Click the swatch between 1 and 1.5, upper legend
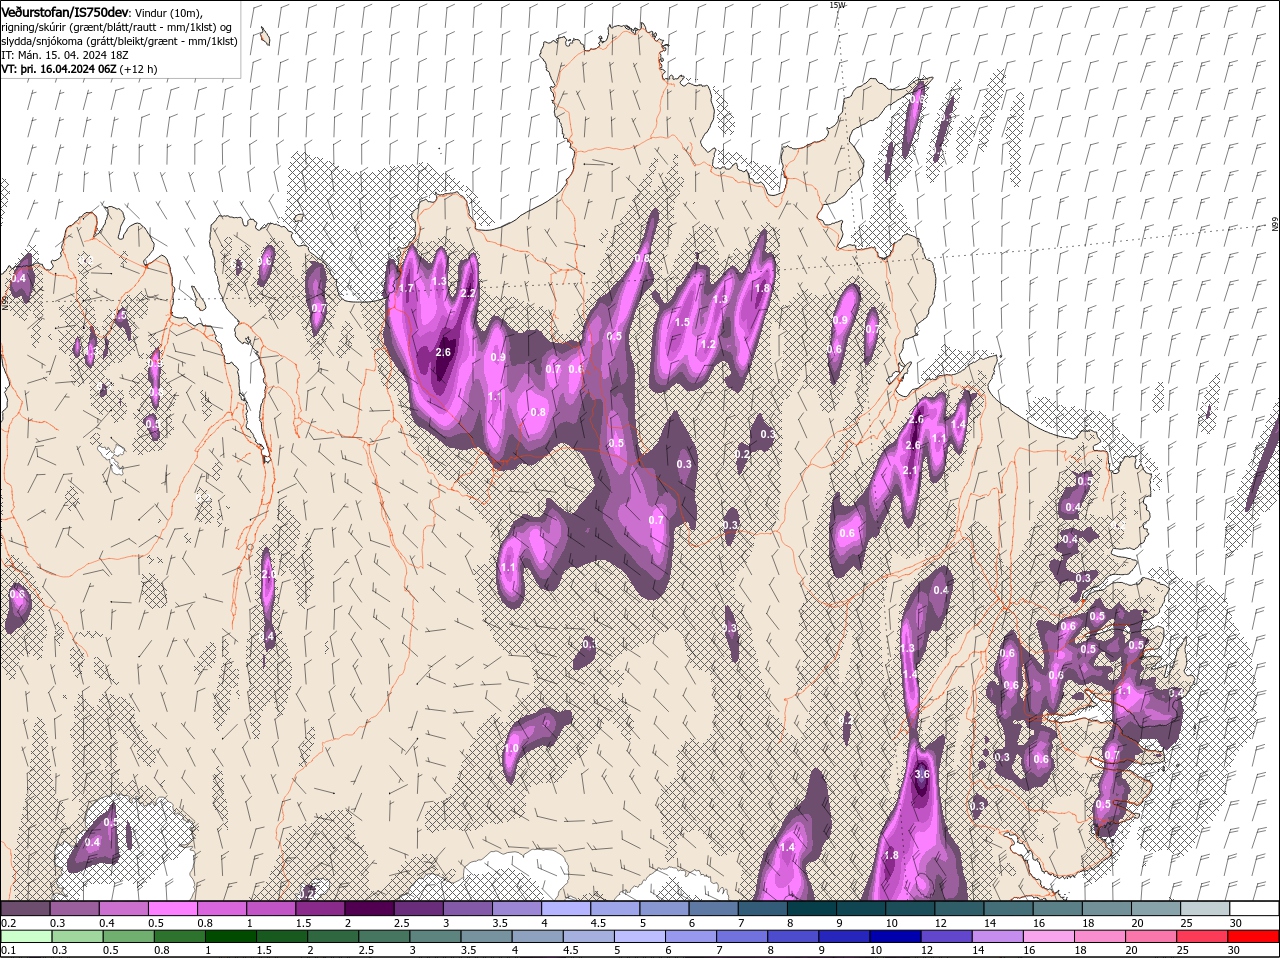The height and width of the screenshot is (958, 1280). [x=270, y=909]
